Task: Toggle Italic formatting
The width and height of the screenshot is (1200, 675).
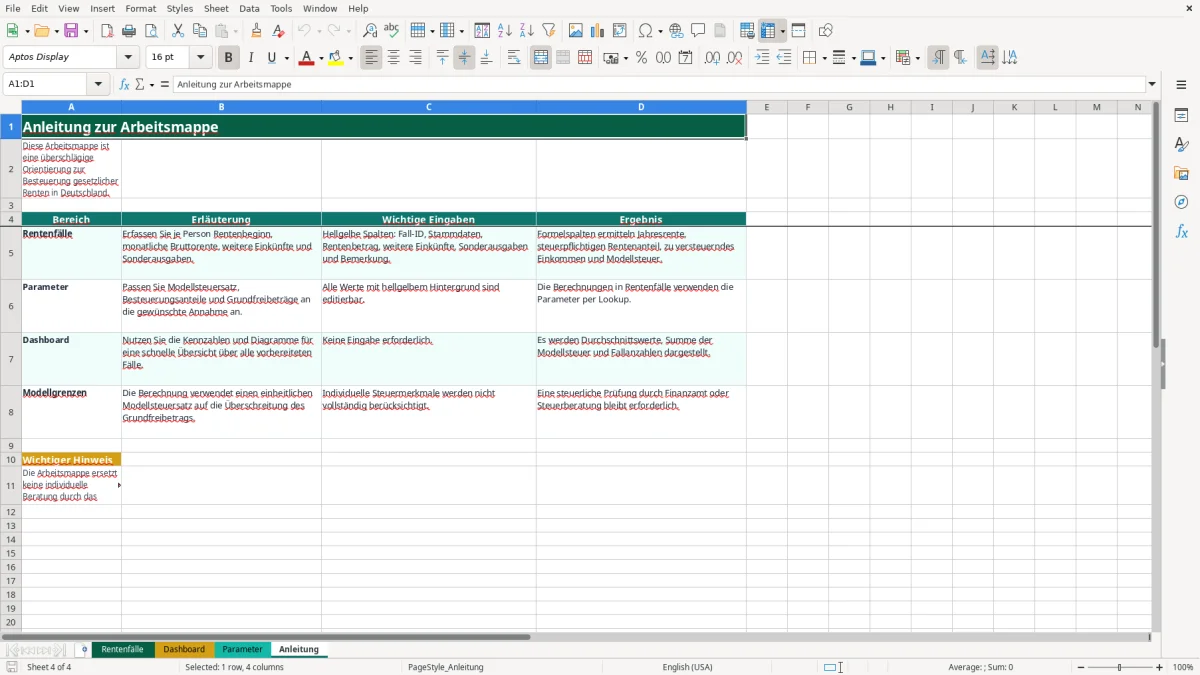Action: 251,58
